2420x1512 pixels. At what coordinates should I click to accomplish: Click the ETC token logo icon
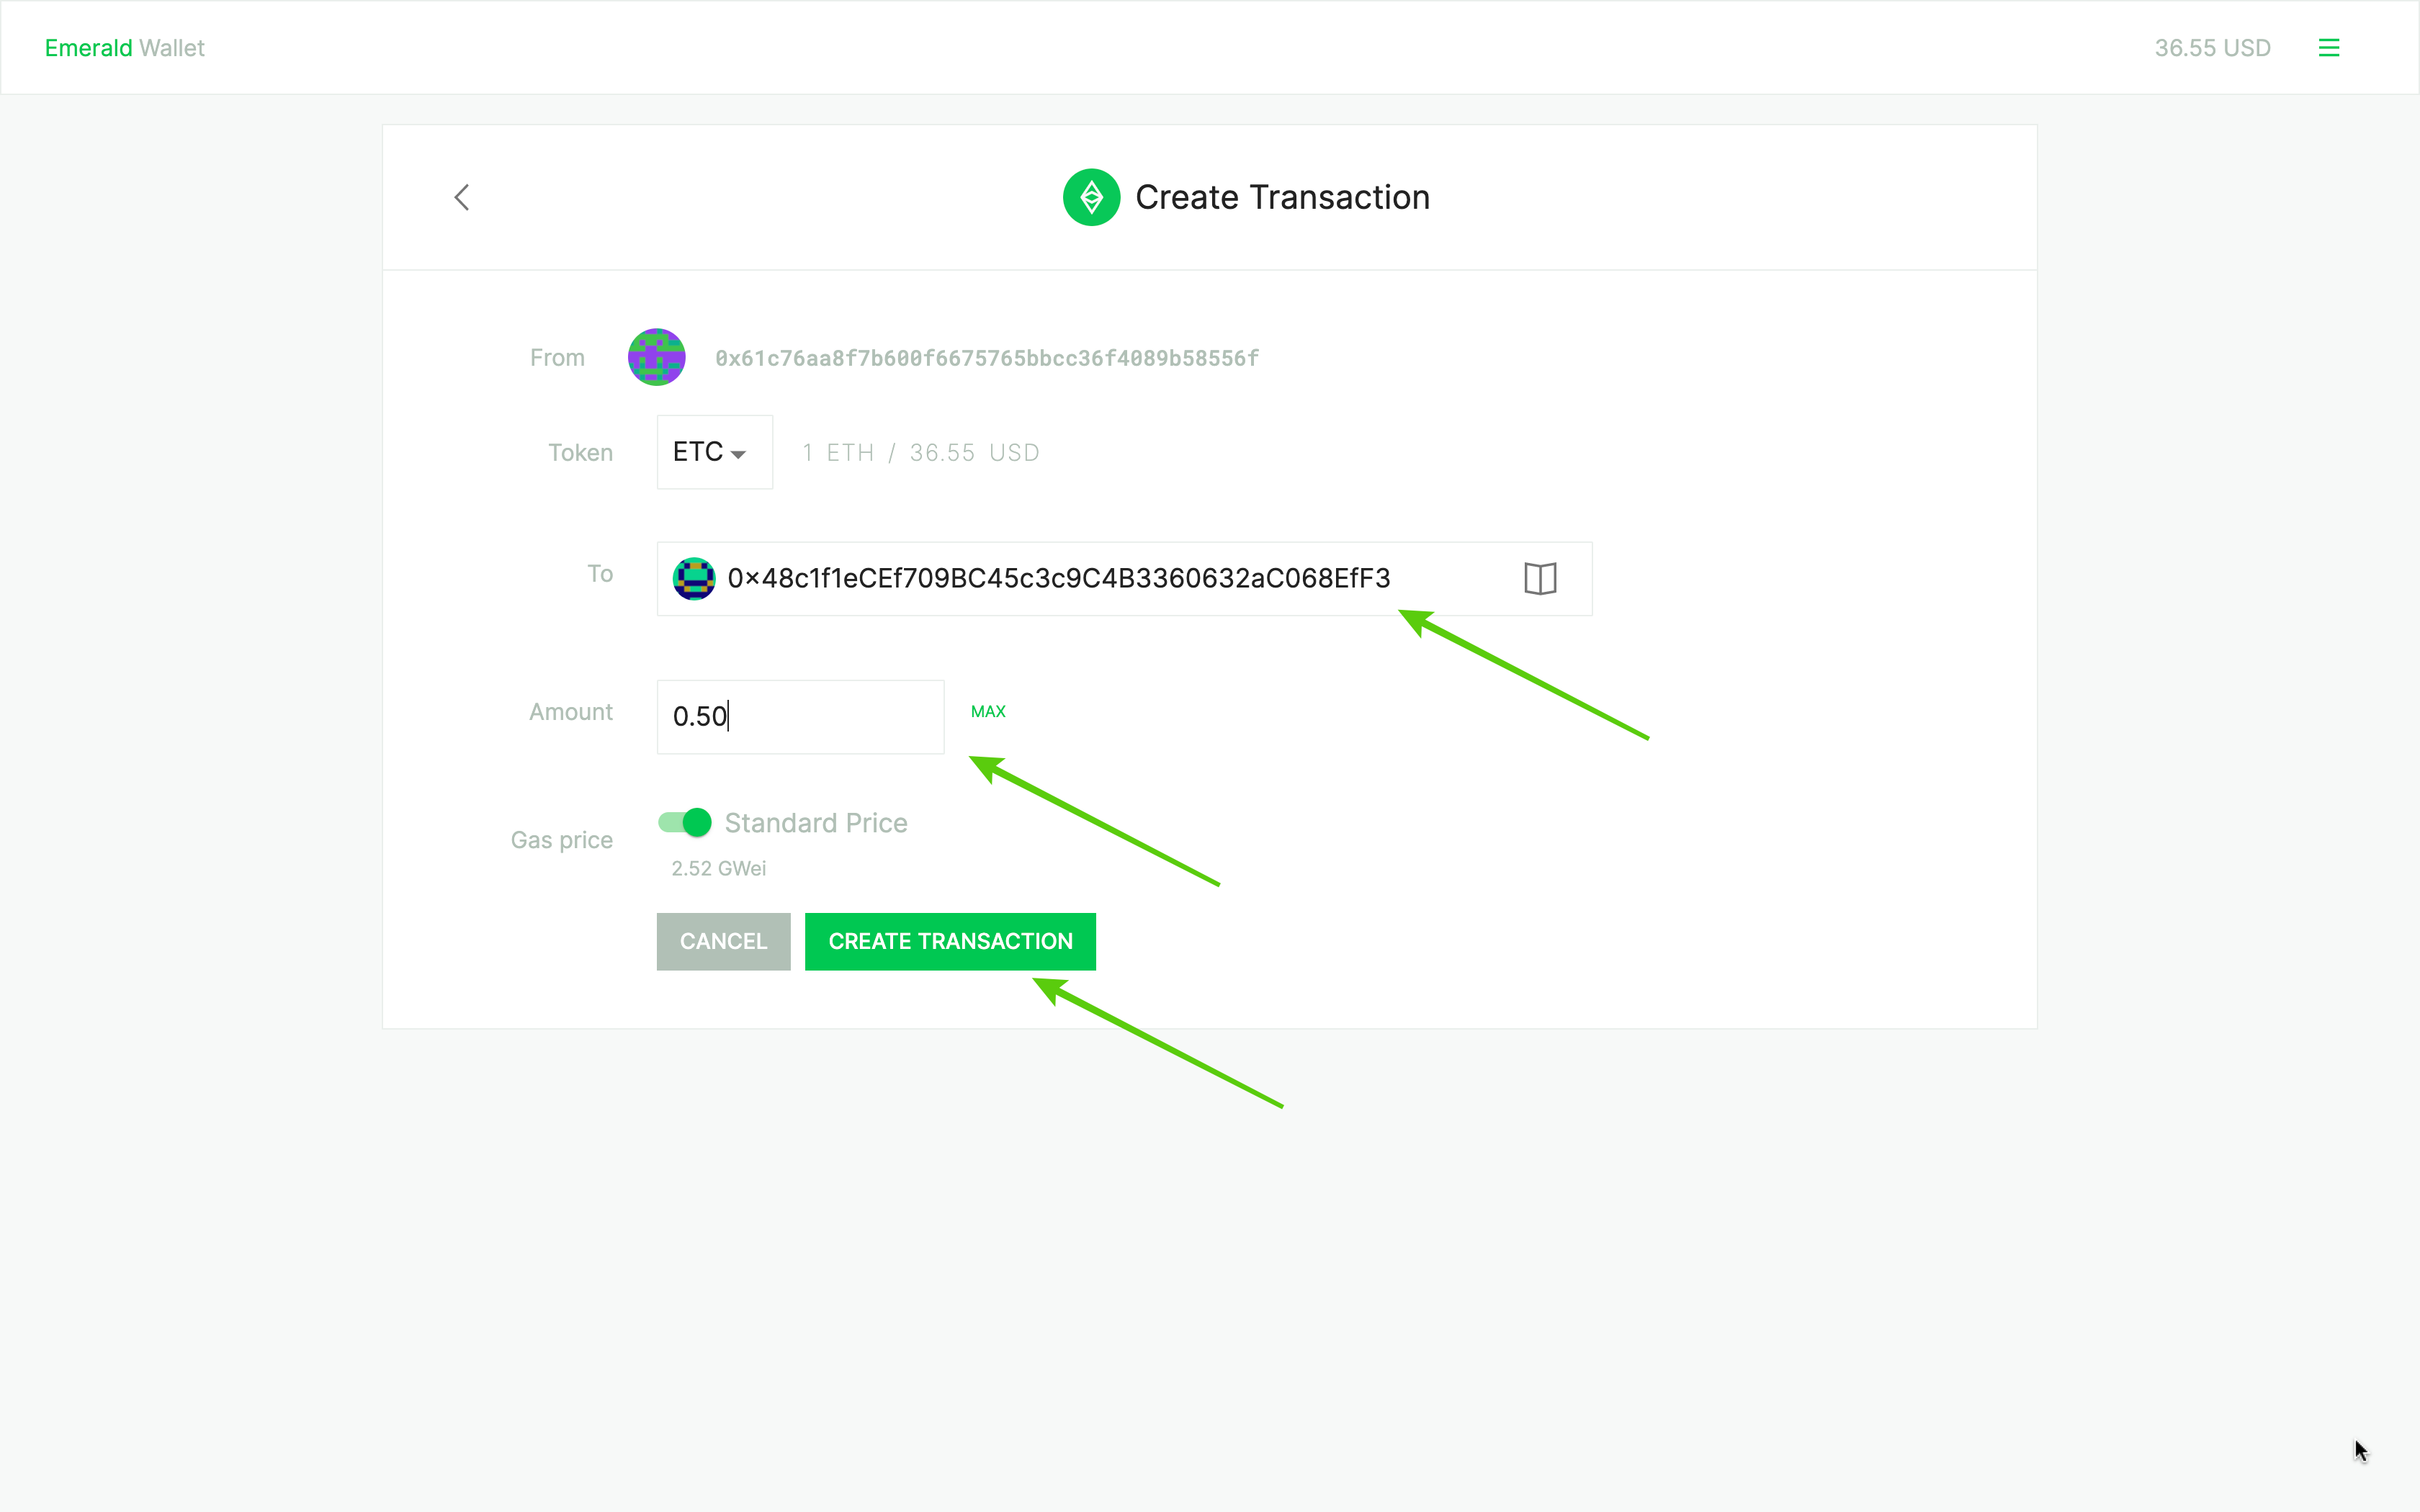(x=1093, y=195)
